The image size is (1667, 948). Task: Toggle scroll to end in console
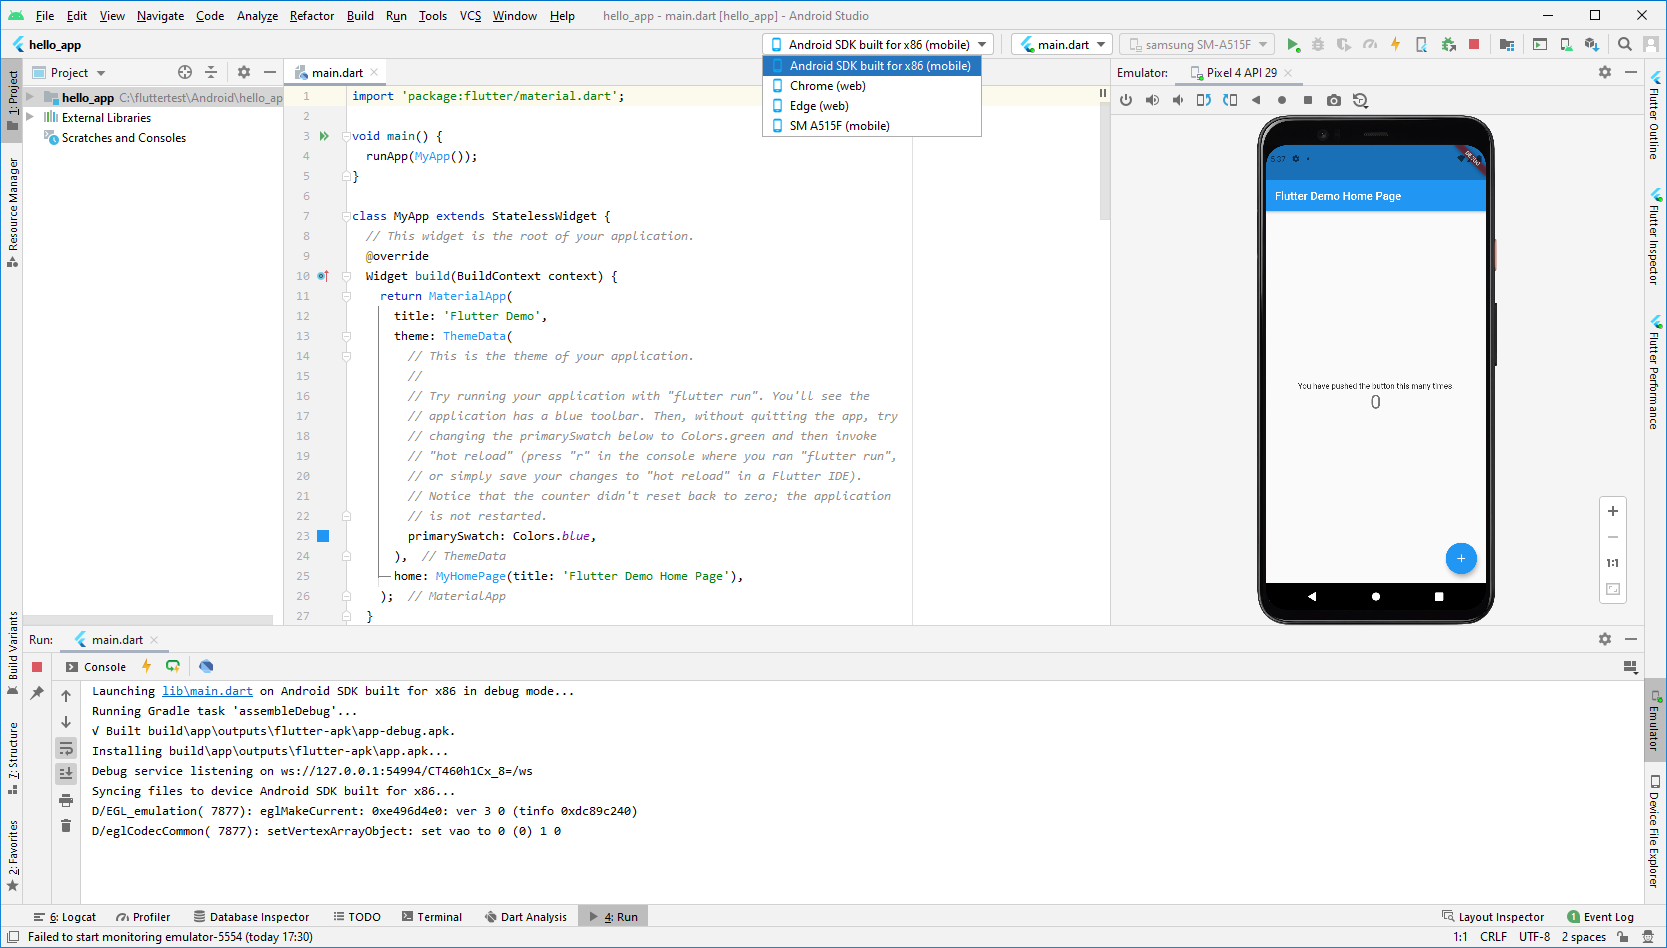point(66,773)
